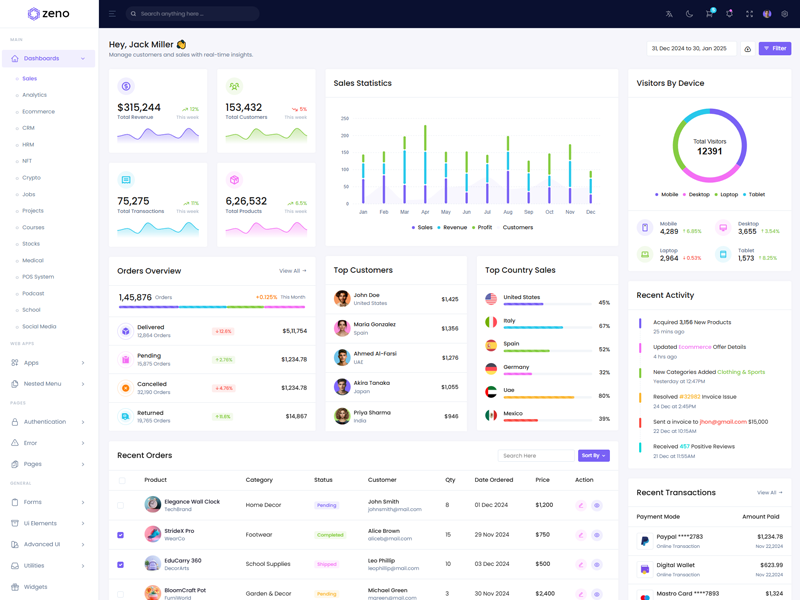This screenshot has width=800, height=600.
Task: Open the Sort By dropdown
Action: pos(593,456)
